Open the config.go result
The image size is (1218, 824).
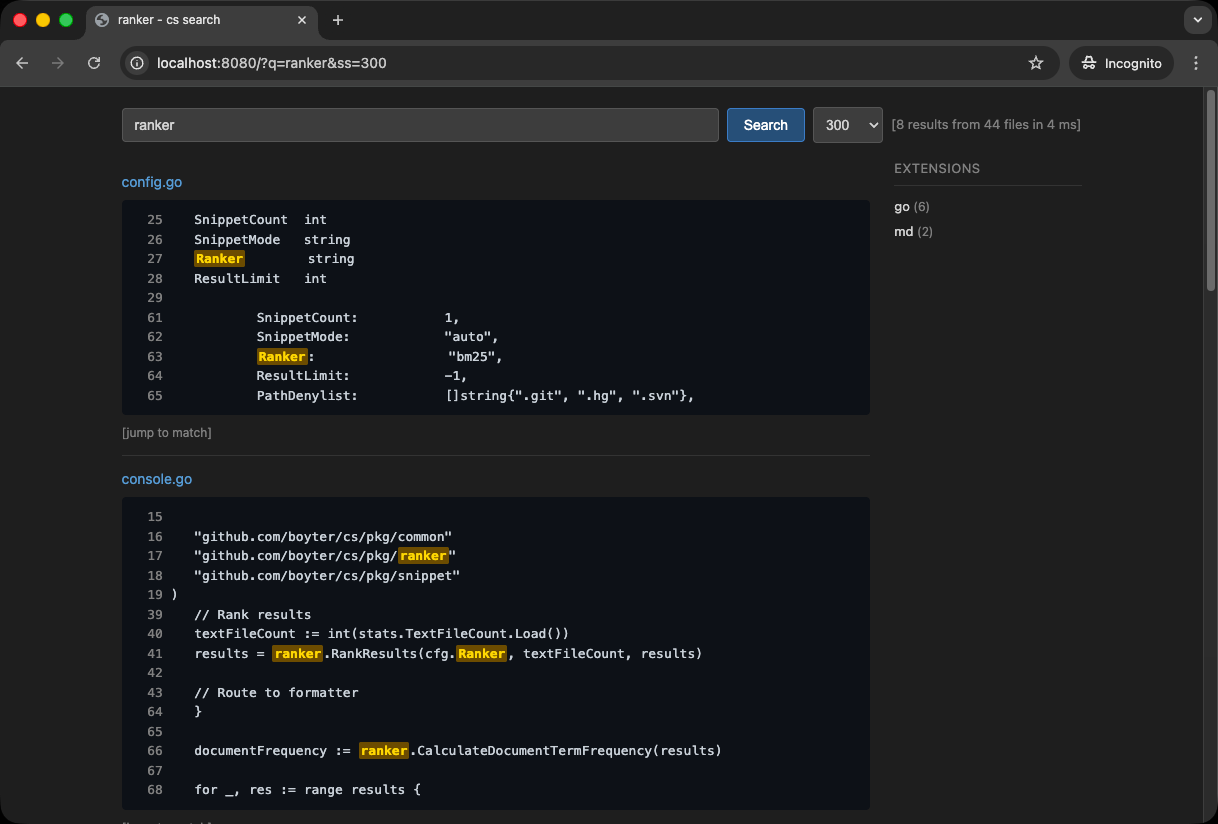(151, 182)
